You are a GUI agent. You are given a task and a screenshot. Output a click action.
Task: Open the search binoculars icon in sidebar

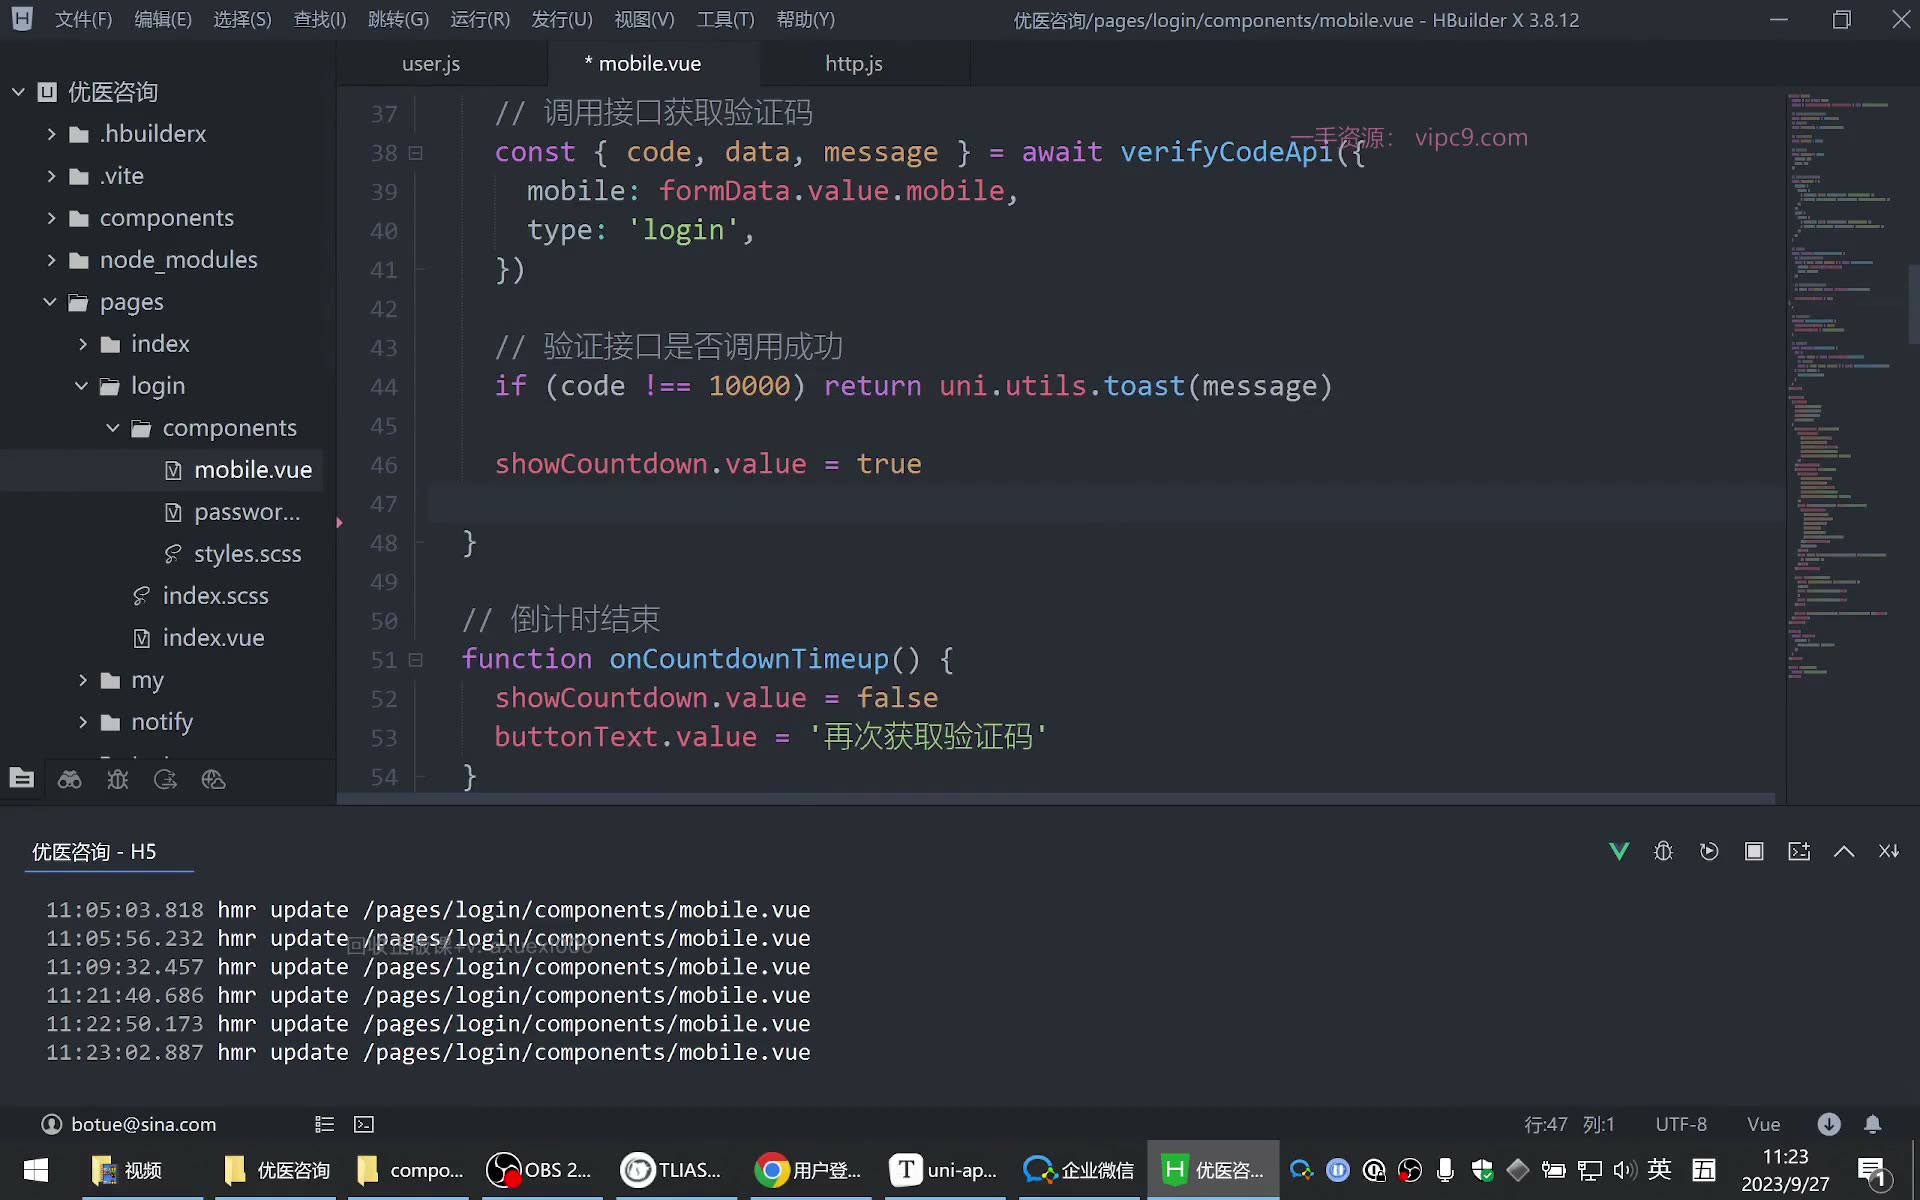pos(70,779)
